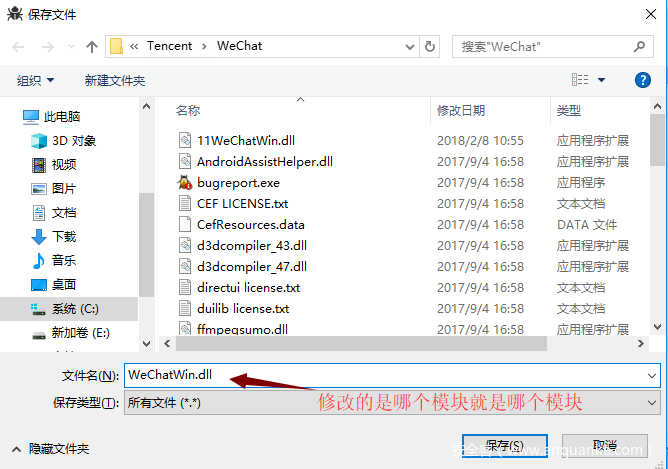
Task: Choose 新加卷 (E:) drive
Action: pyautogui.click(x=71, y=332)
